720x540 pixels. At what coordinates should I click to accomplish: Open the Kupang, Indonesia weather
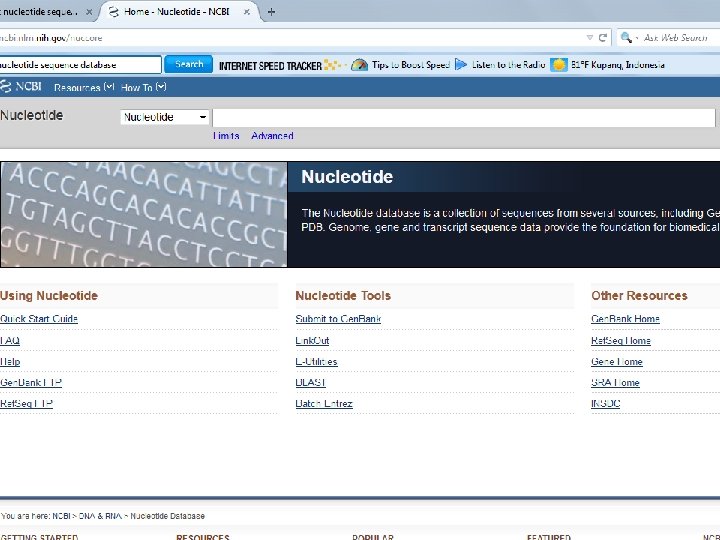tap(618, 65)
